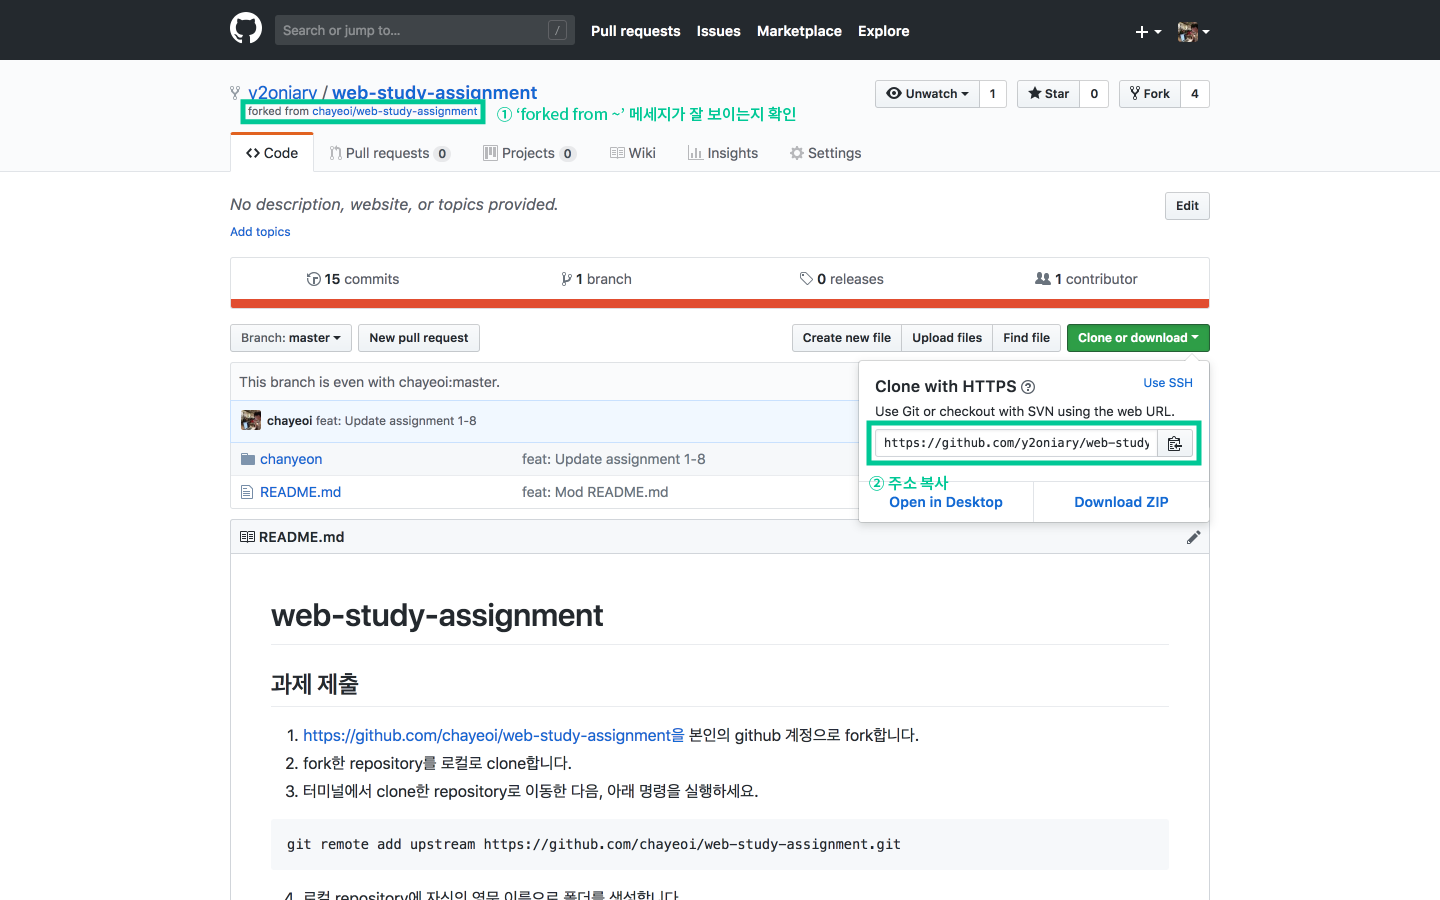Screen dimensions: 1440x900
Task: Open the Pull requests repo tab
Action: (x=390, y=153)
